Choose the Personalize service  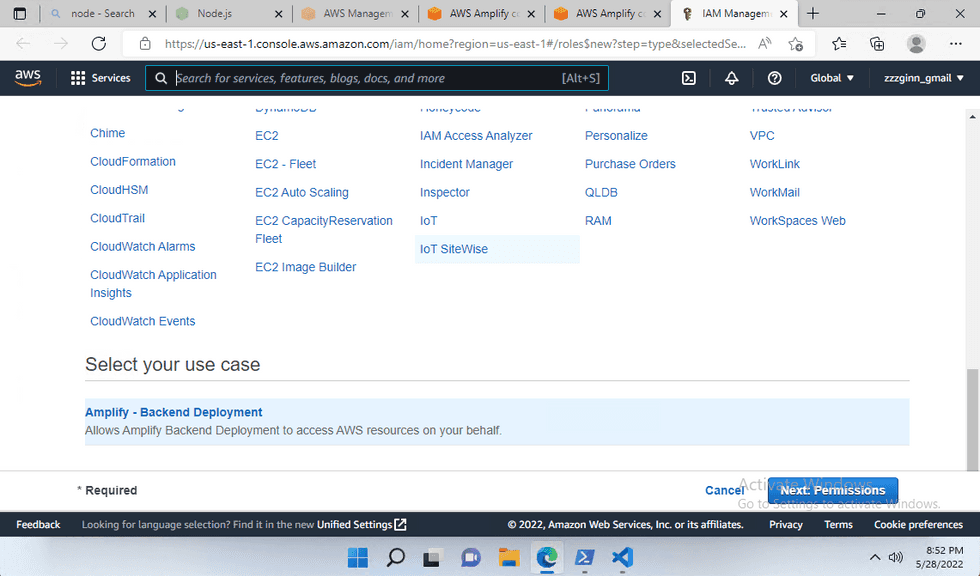[616, 136]
